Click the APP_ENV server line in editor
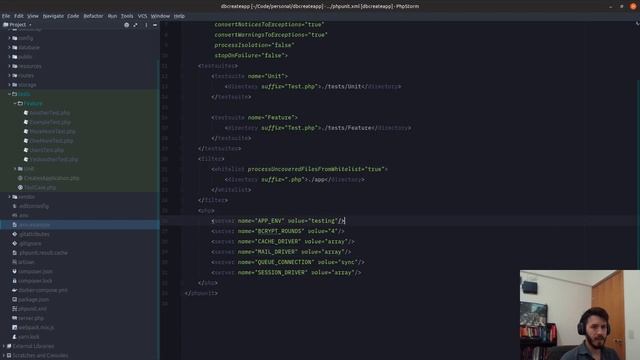Viewport: 640px width, 360px height. coord(278,221)
